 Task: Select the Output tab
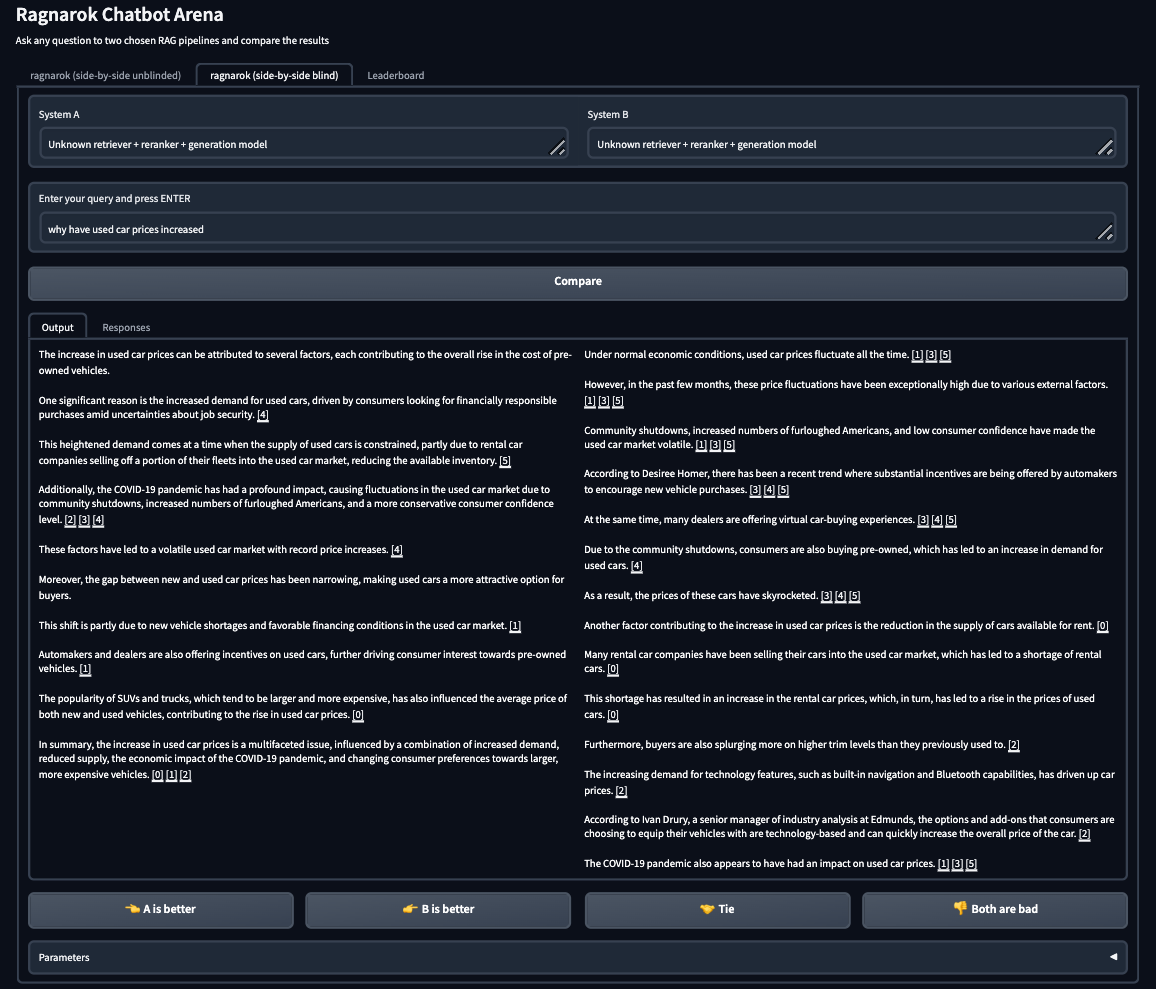pos(57,327)
